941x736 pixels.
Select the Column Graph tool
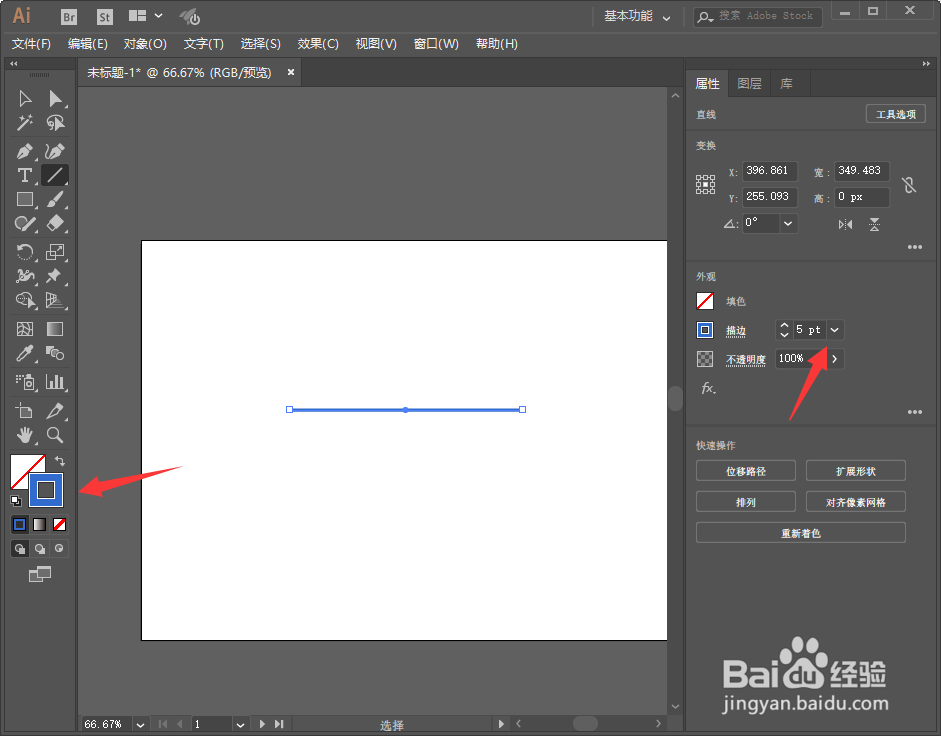pyautogui.click(x=55, y=382)
